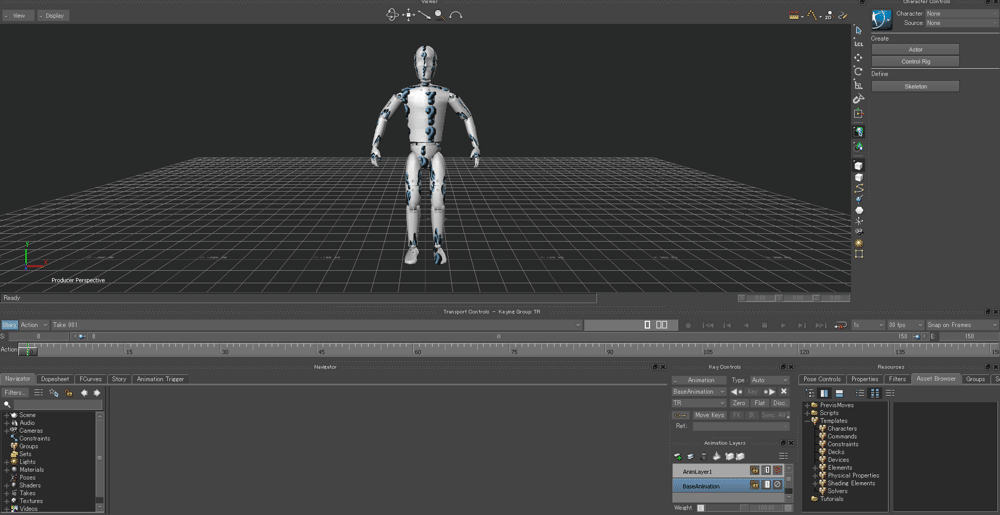Click the Character Controls runner logo icon
This screenshot has height=515, width=1000.
[x=881, y=18]
